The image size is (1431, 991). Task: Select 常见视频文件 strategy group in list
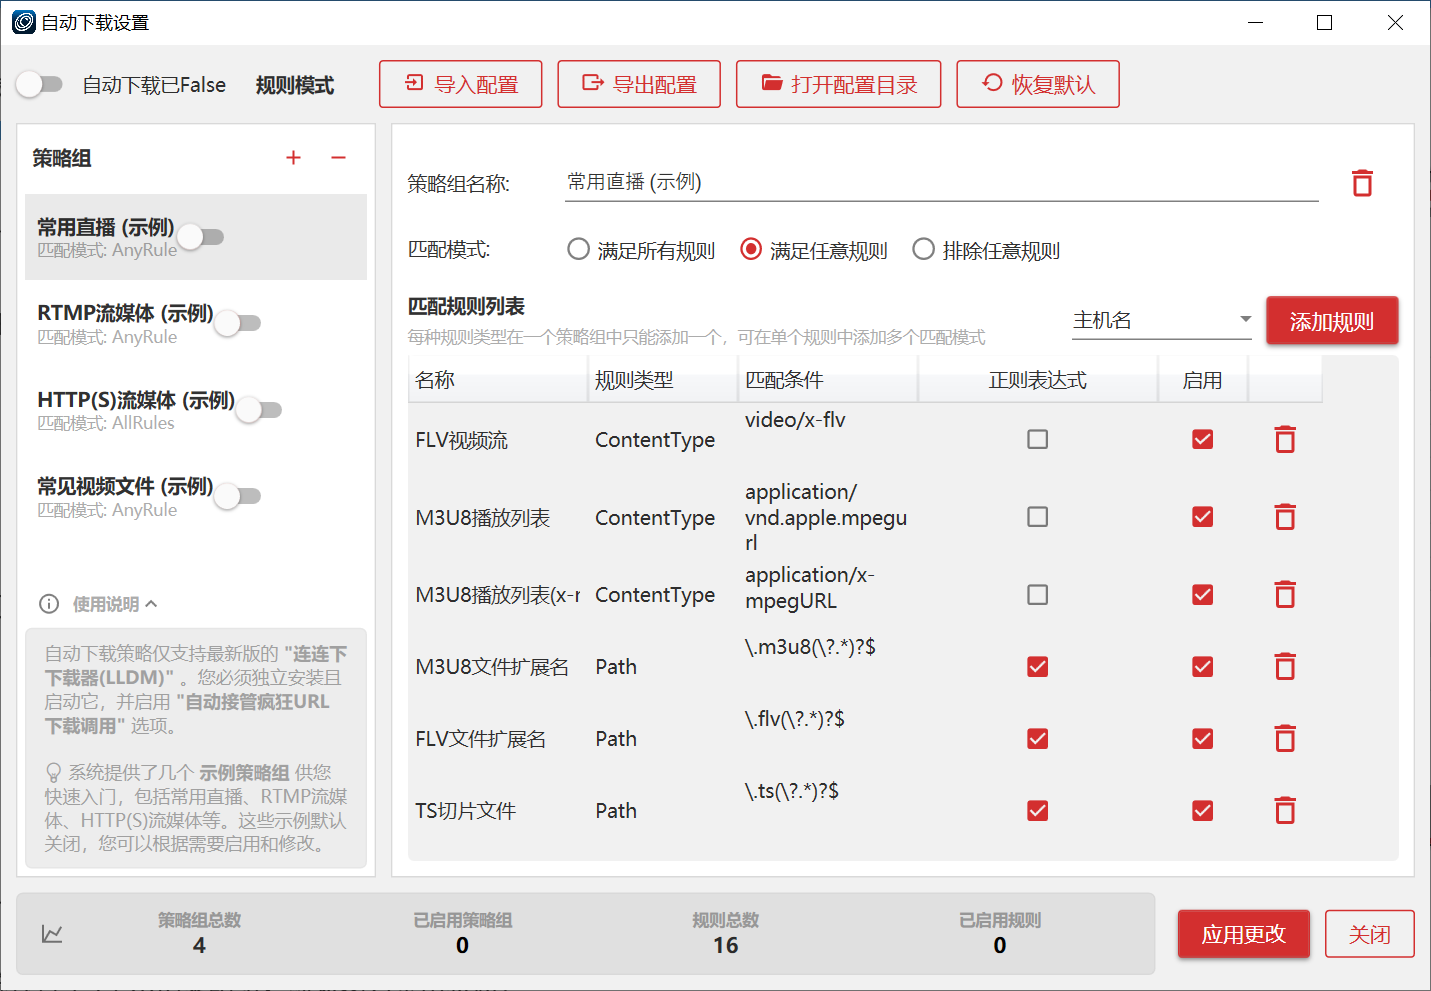point(125,496)
